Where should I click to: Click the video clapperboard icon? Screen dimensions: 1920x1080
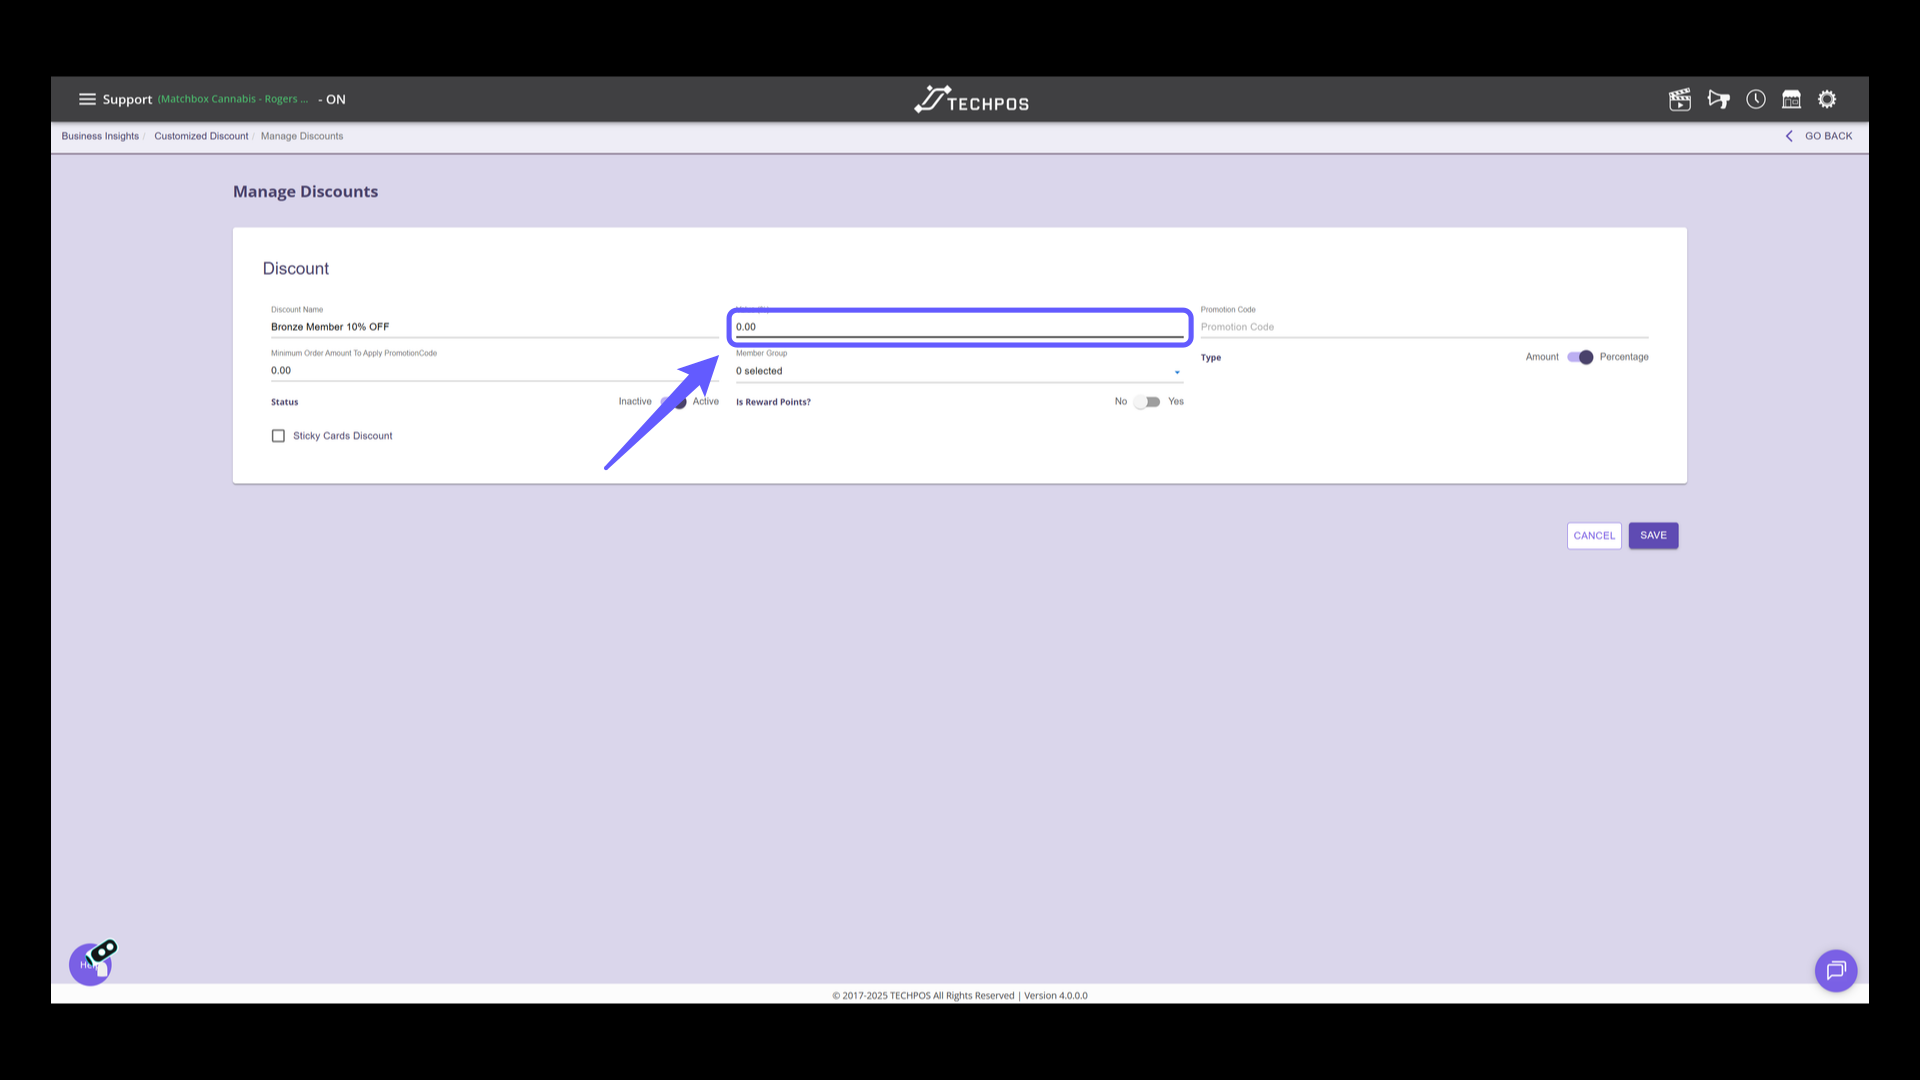coord(1680,99)
